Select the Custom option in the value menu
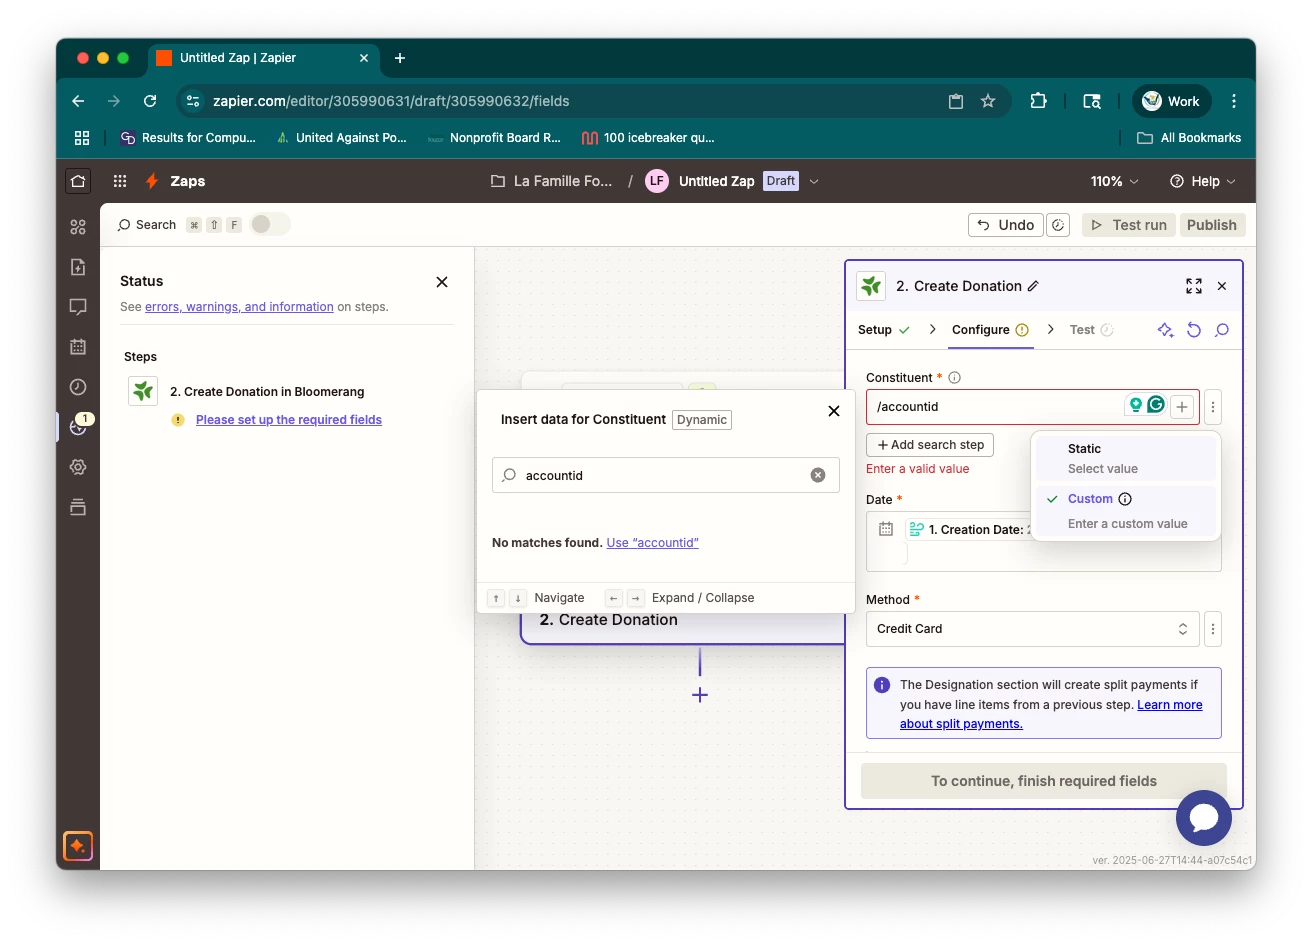Viewport: 1312px width, 944px height. coord(1126,511)
